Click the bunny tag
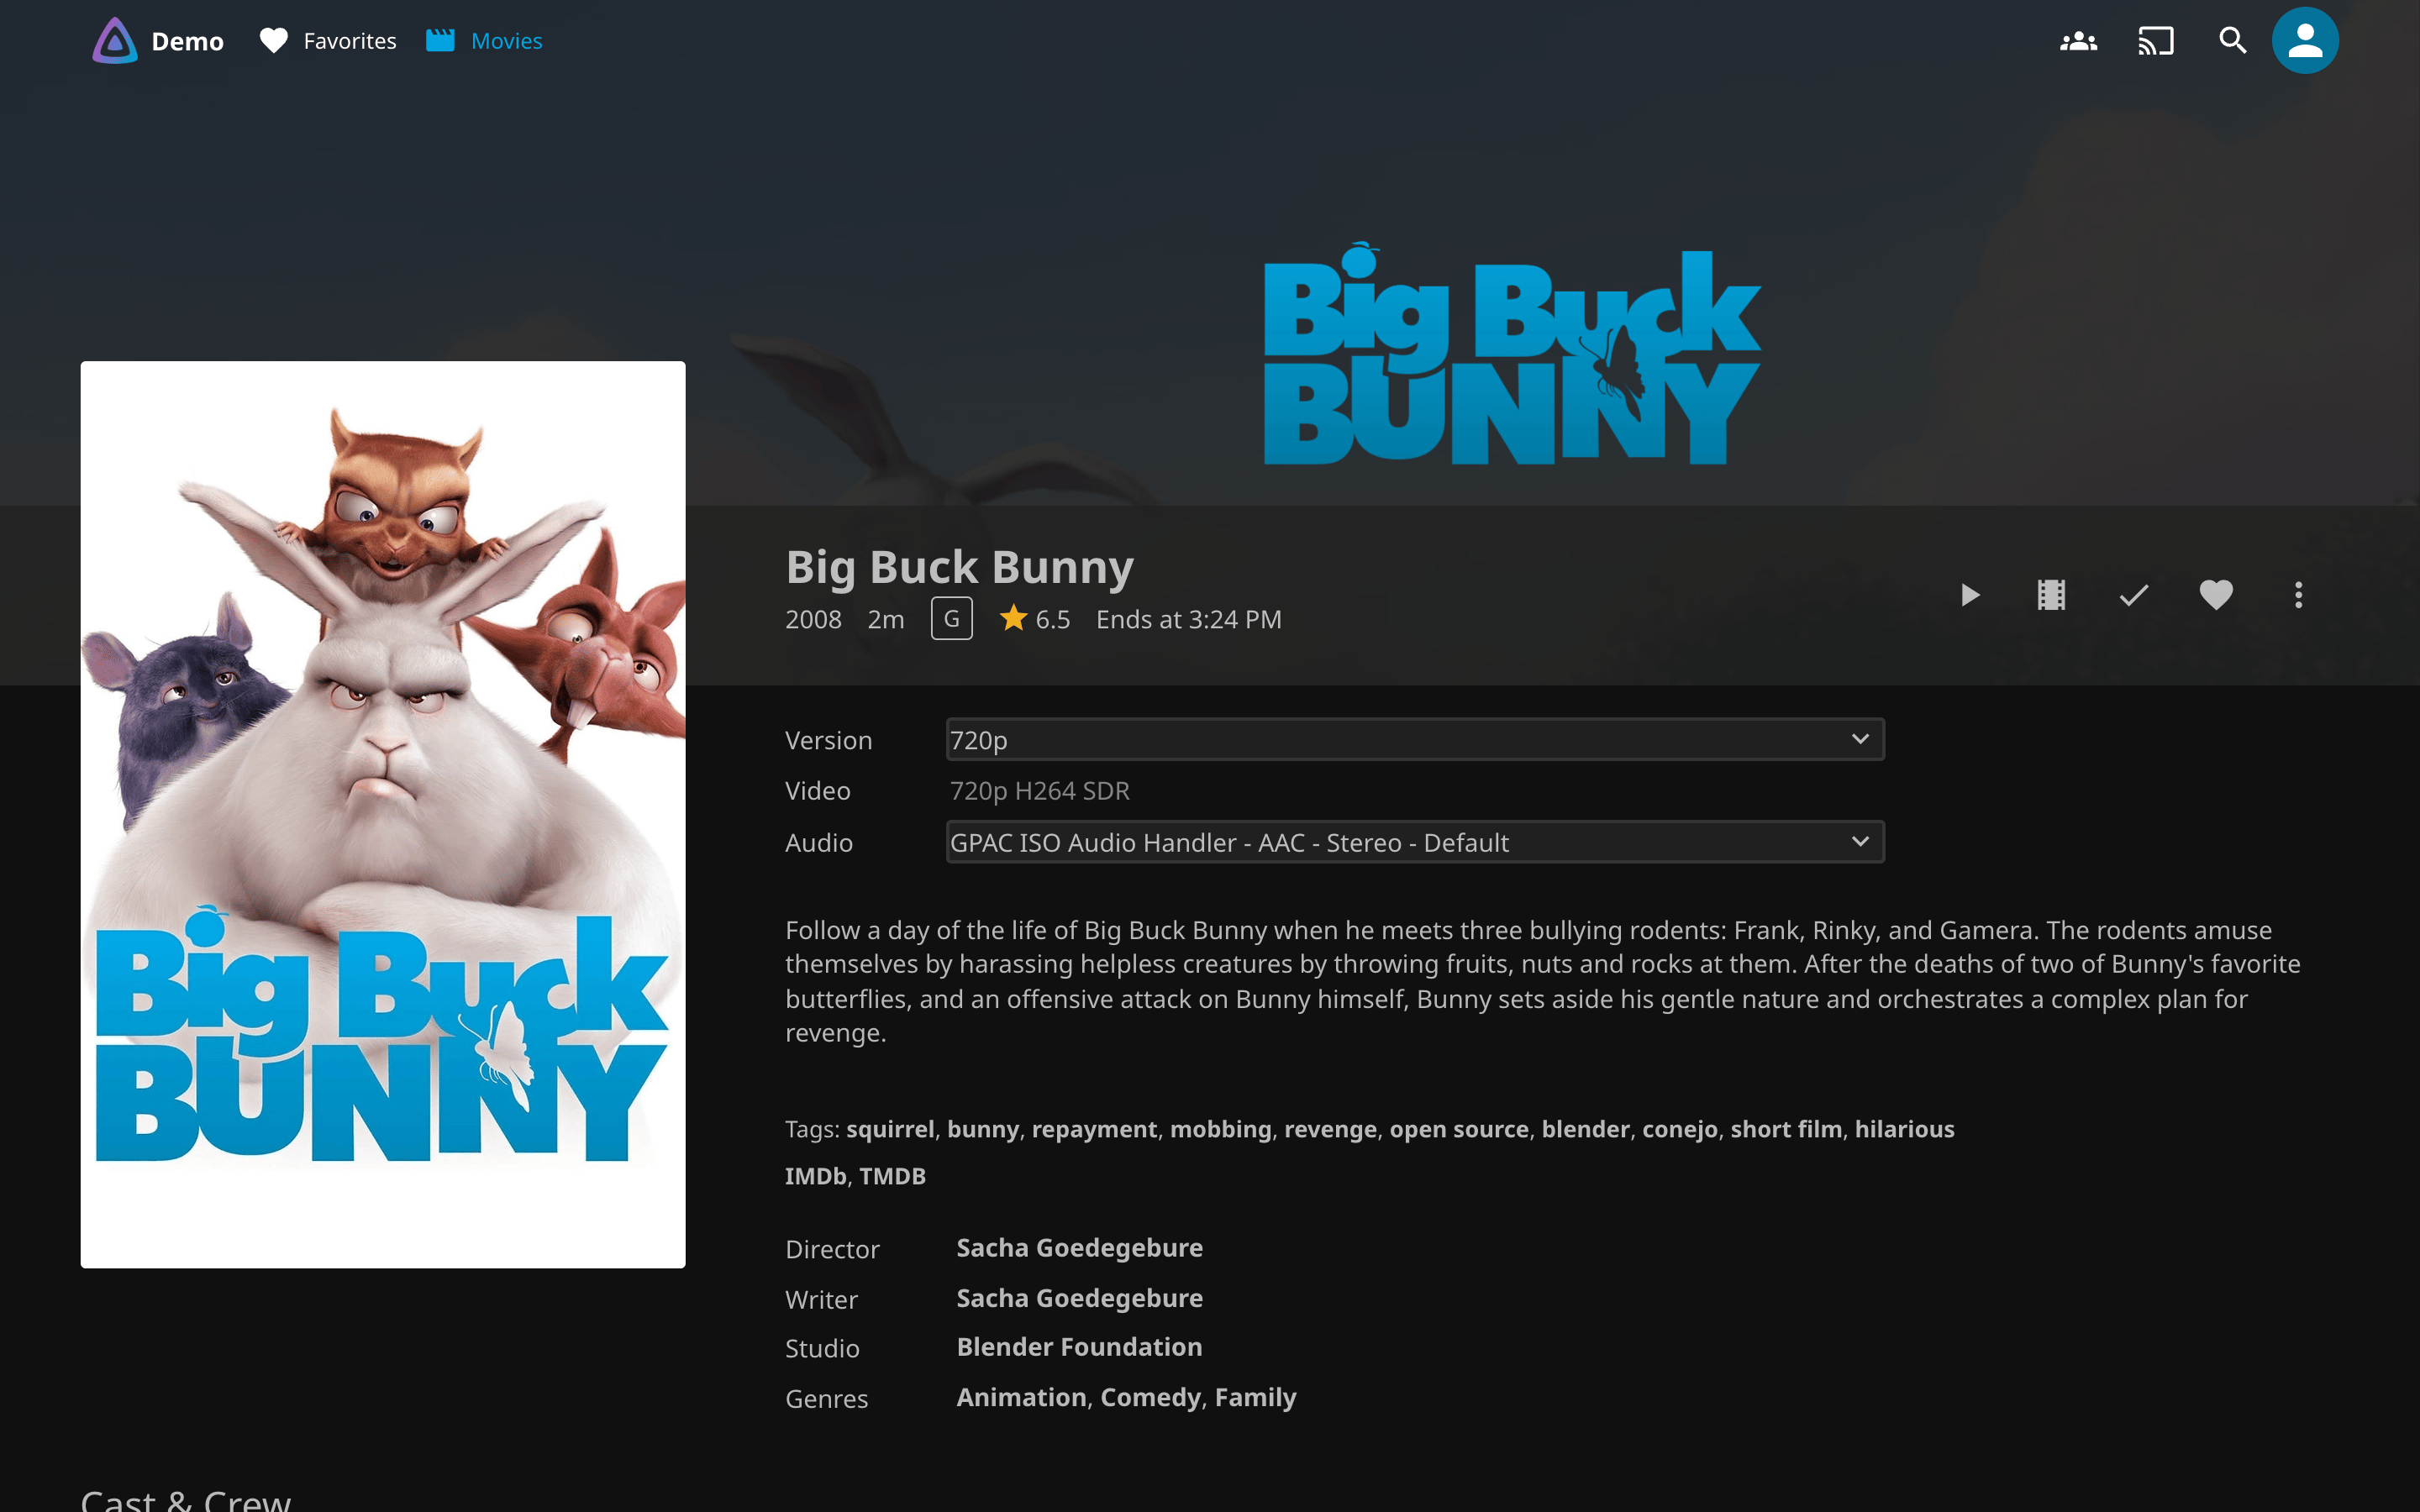The image size is (2420, 1512). [982, 1129]
